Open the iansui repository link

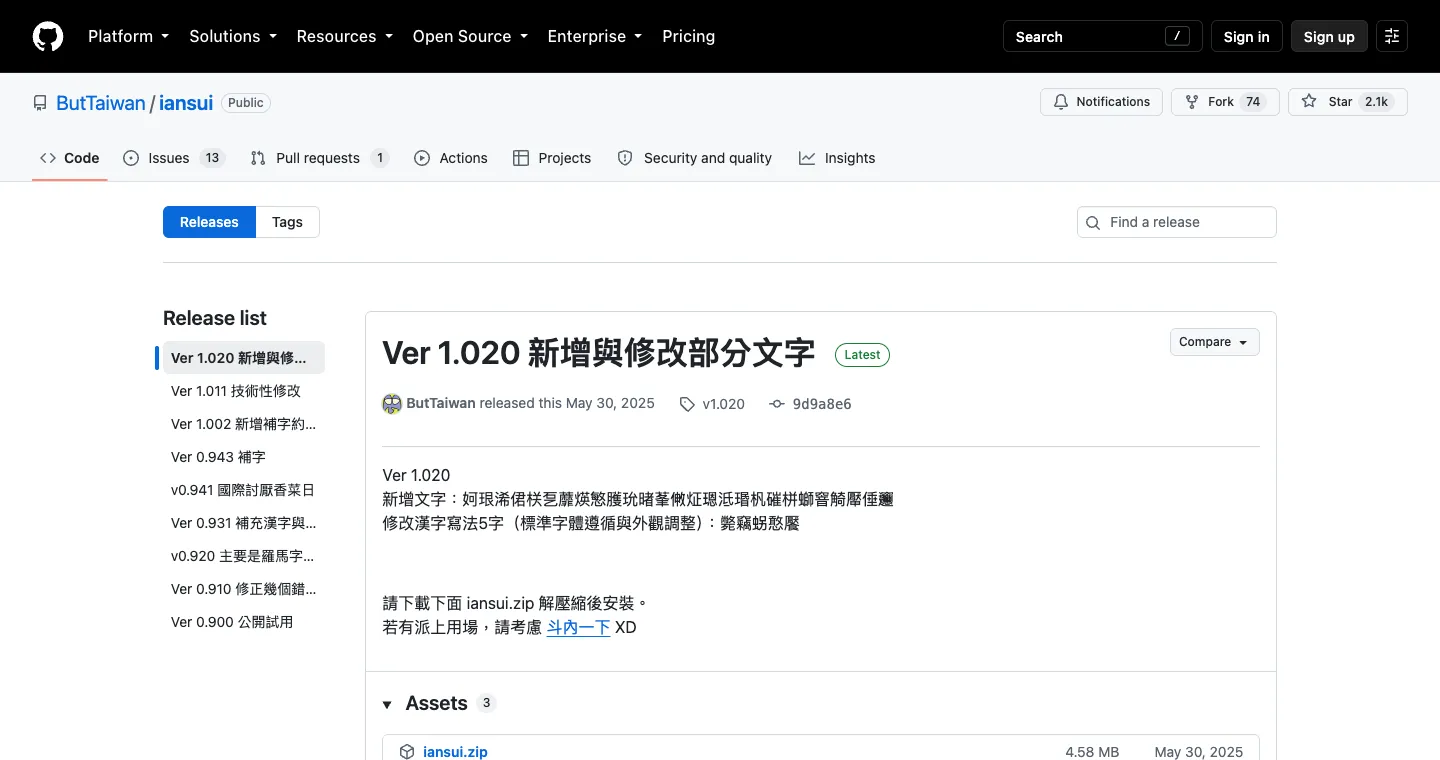coord(186,102)
